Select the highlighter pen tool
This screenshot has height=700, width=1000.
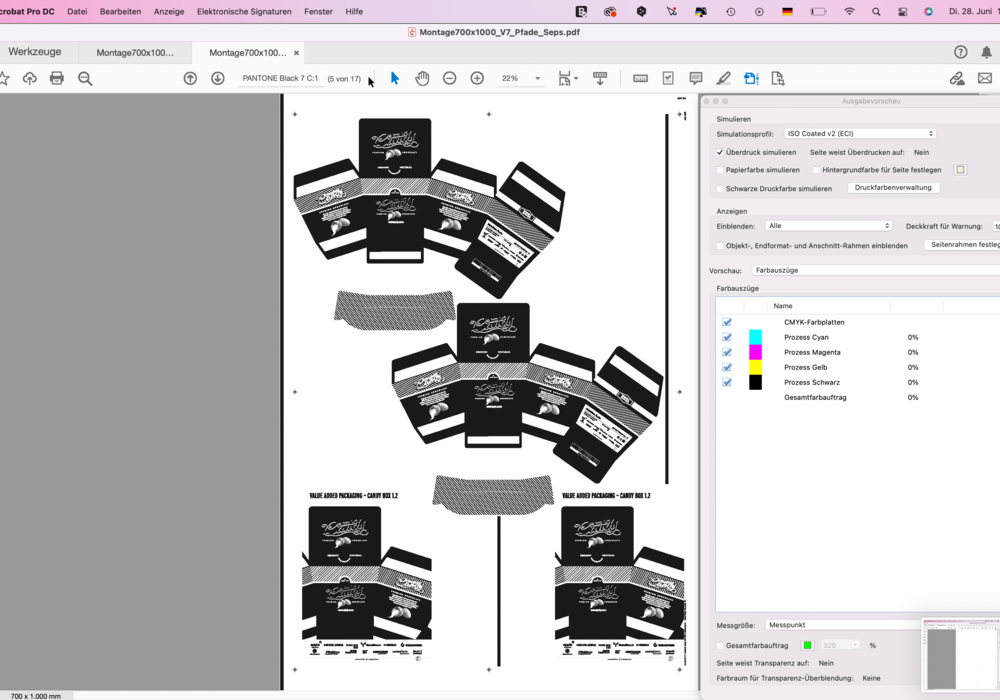click(723, 78)
